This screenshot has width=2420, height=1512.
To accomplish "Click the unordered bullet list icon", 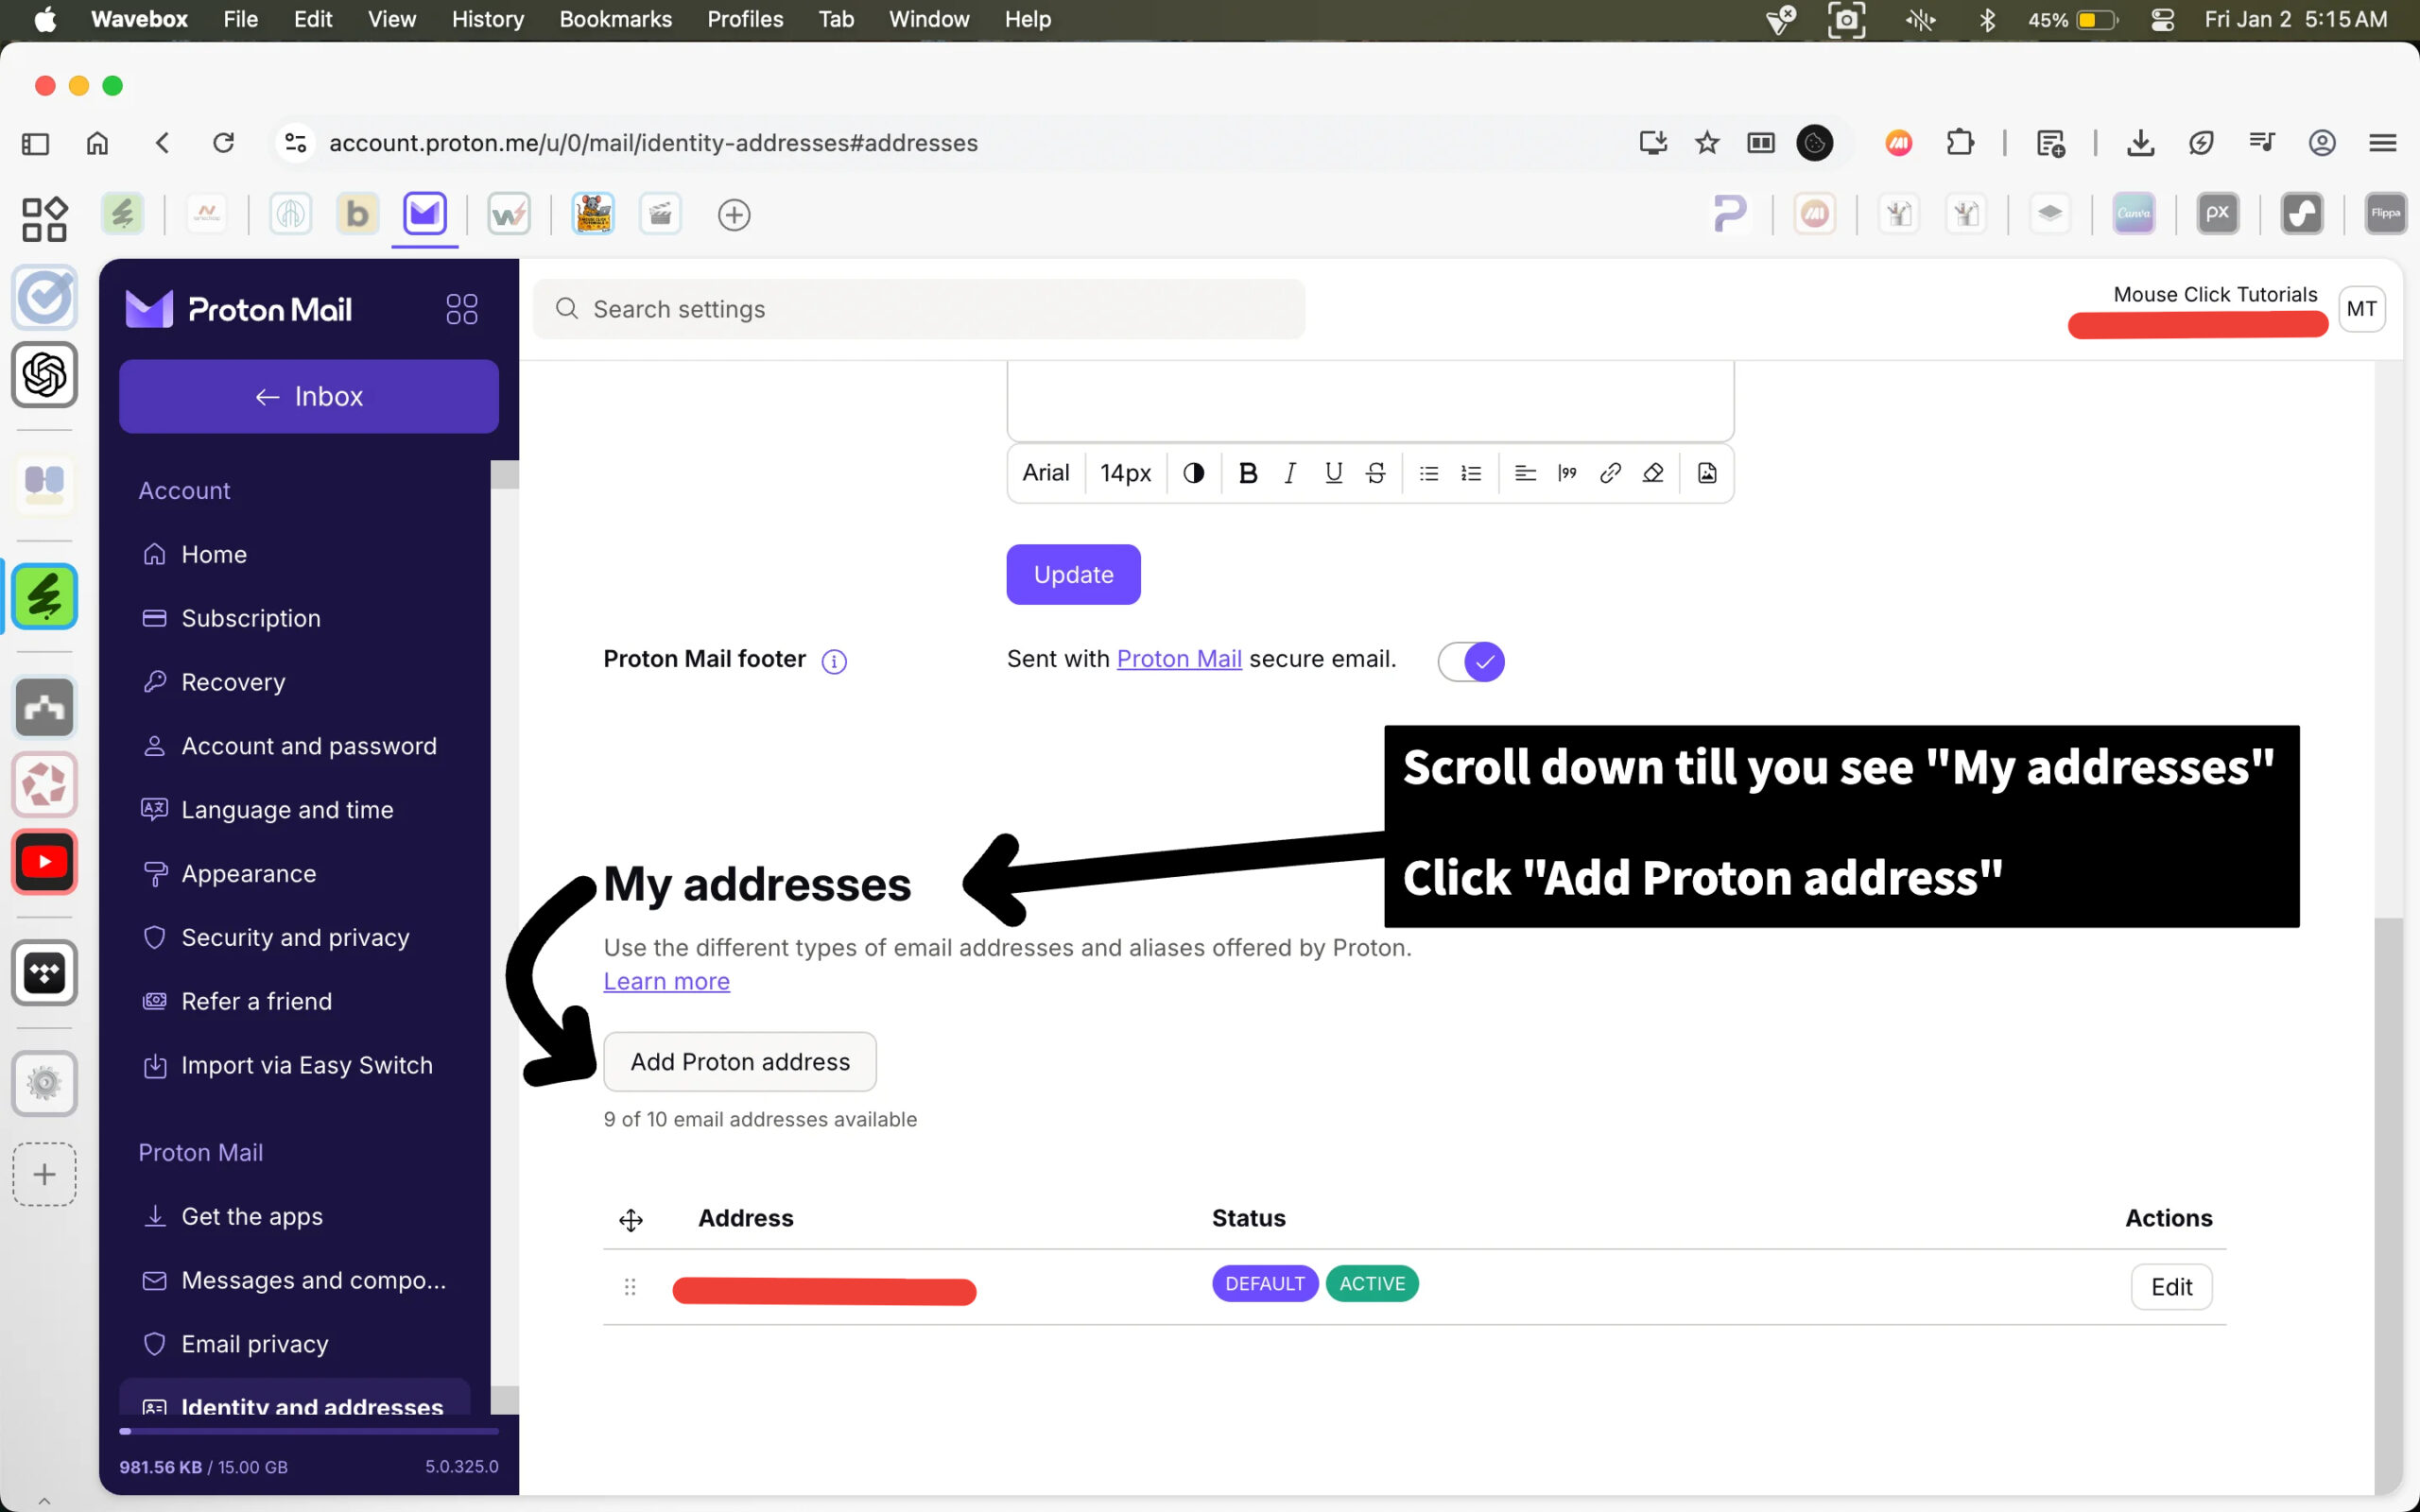I will (x=1428, y=473).
